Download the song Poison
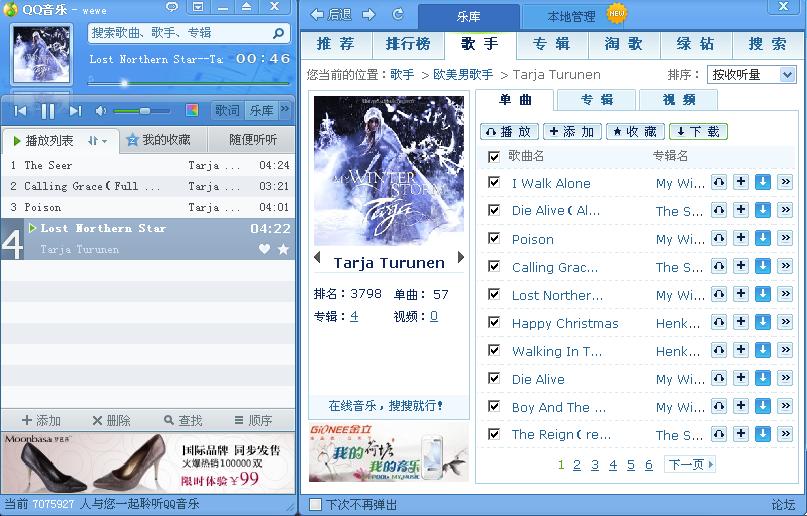The height and width of the screenshot is (516, 807). [x=763, y=238]
